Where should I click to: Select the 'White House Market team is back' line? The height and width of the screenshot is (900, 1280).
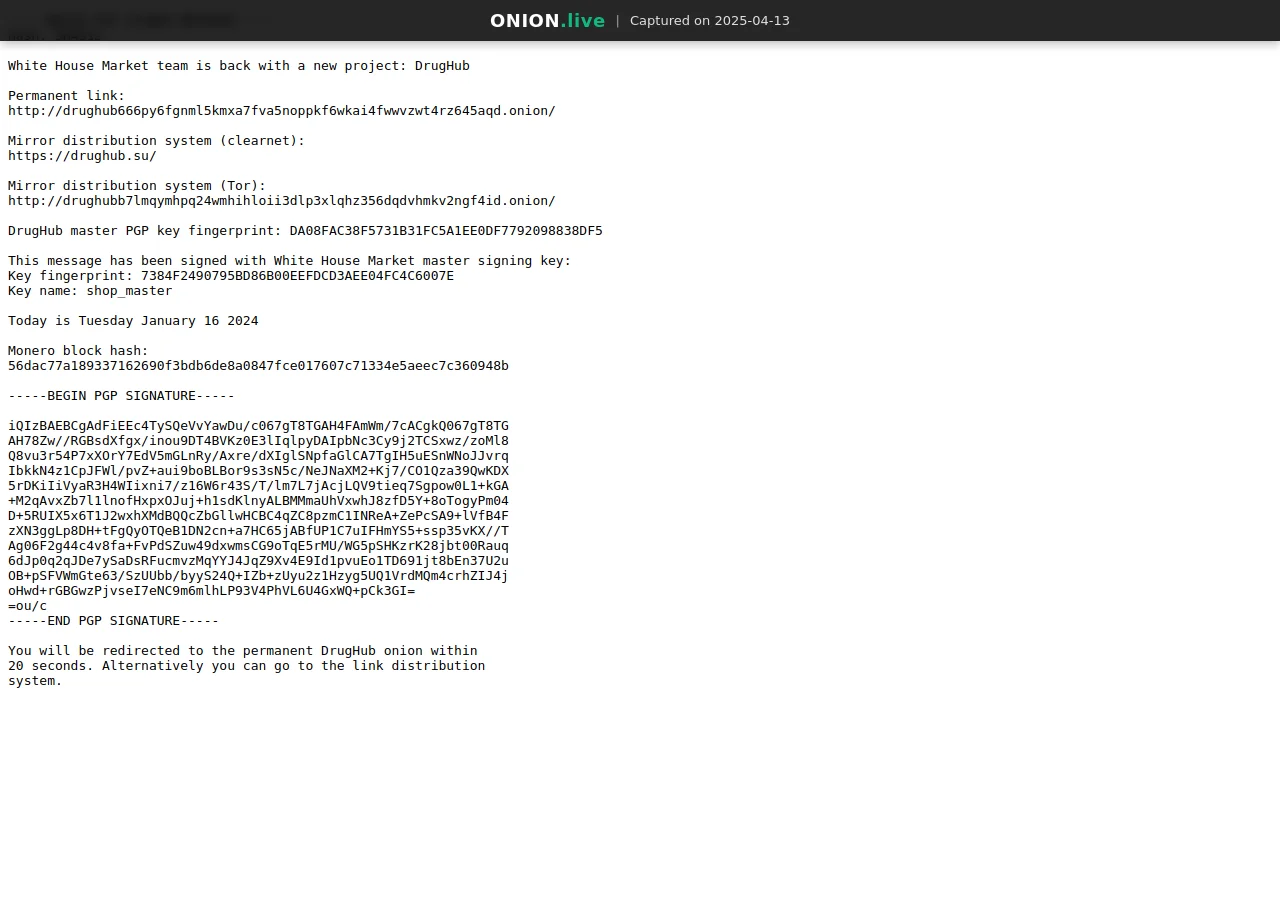click(x=239, y=66)
